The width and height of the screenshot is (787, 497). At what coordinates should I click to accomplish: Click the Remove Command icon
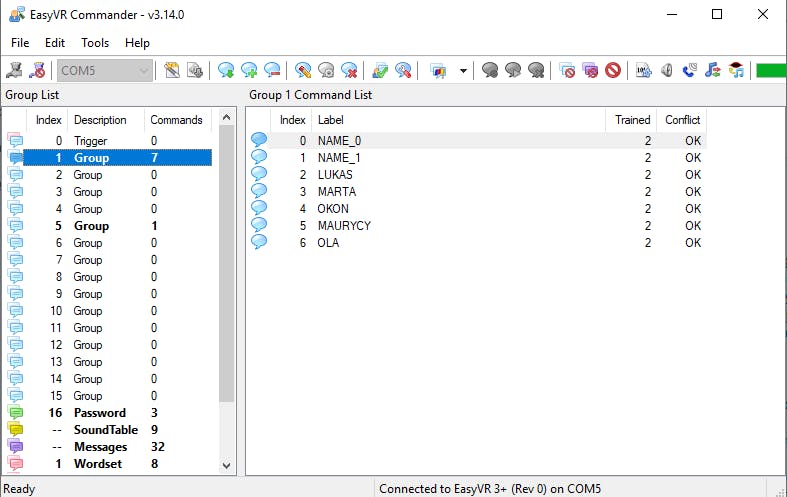pos(272,70)
